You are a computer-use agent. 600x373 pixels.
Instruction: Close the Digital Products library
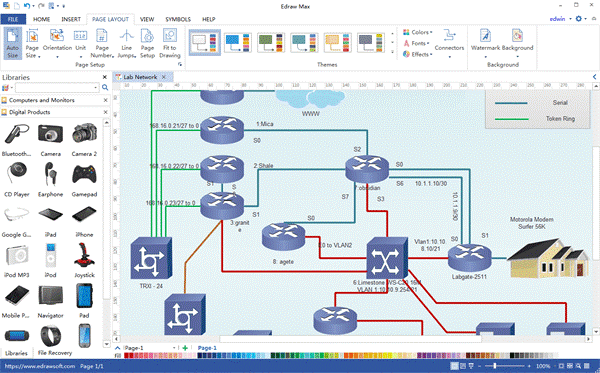[x=106, y=112]
